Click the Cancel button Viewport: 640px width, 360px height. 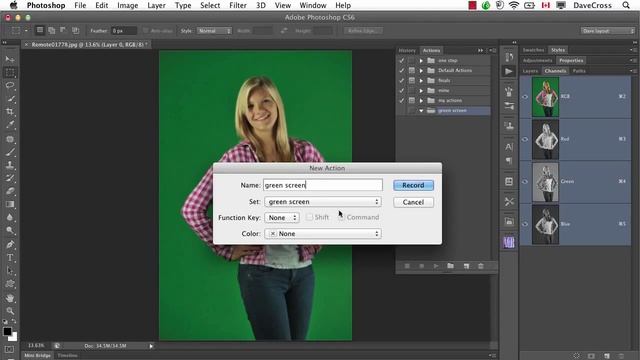(413, 202)
